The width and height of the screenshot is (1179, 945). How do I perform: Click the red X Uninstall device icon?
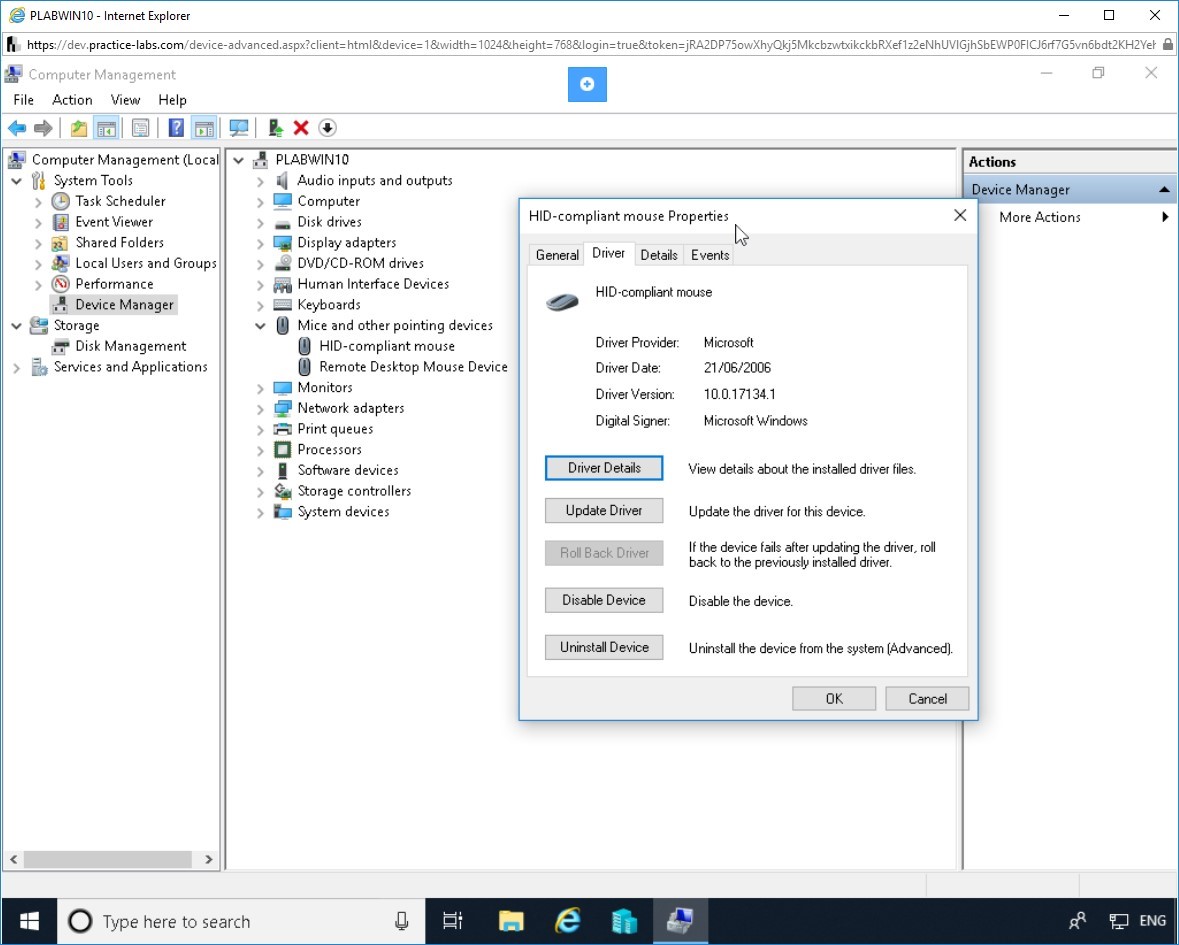click(x=301, y=128)
